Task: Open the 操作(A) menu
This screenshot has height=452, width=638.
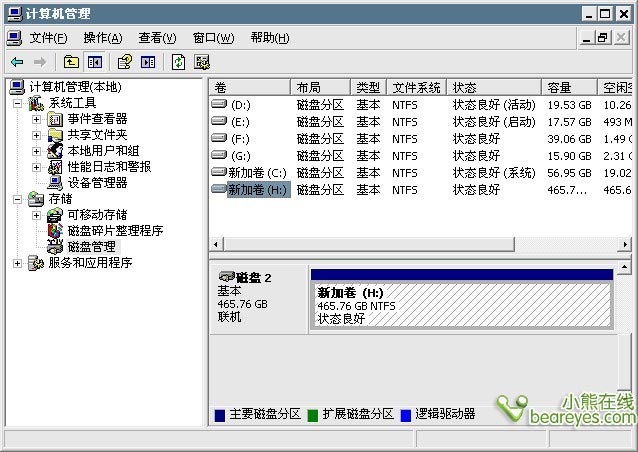Action: tap(103, 38)
